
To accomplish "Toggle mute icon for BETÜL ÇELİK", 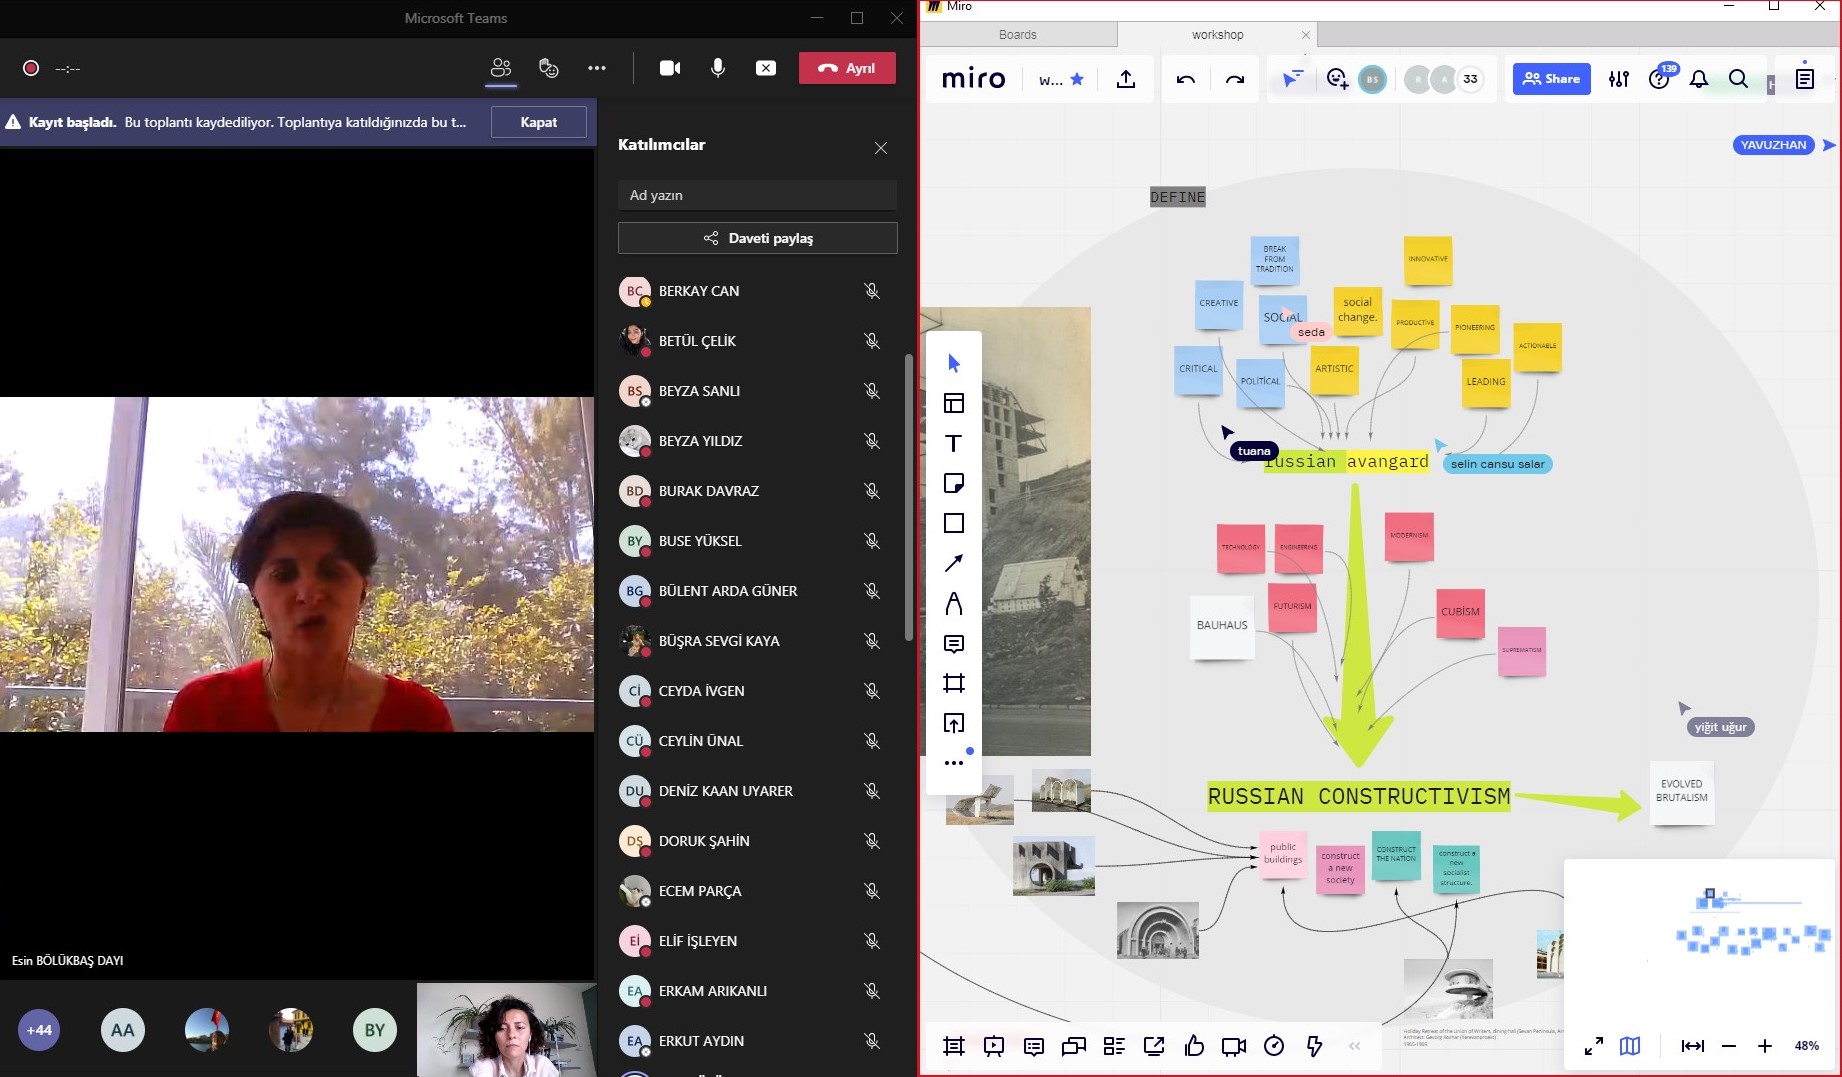I will point(872,341).
